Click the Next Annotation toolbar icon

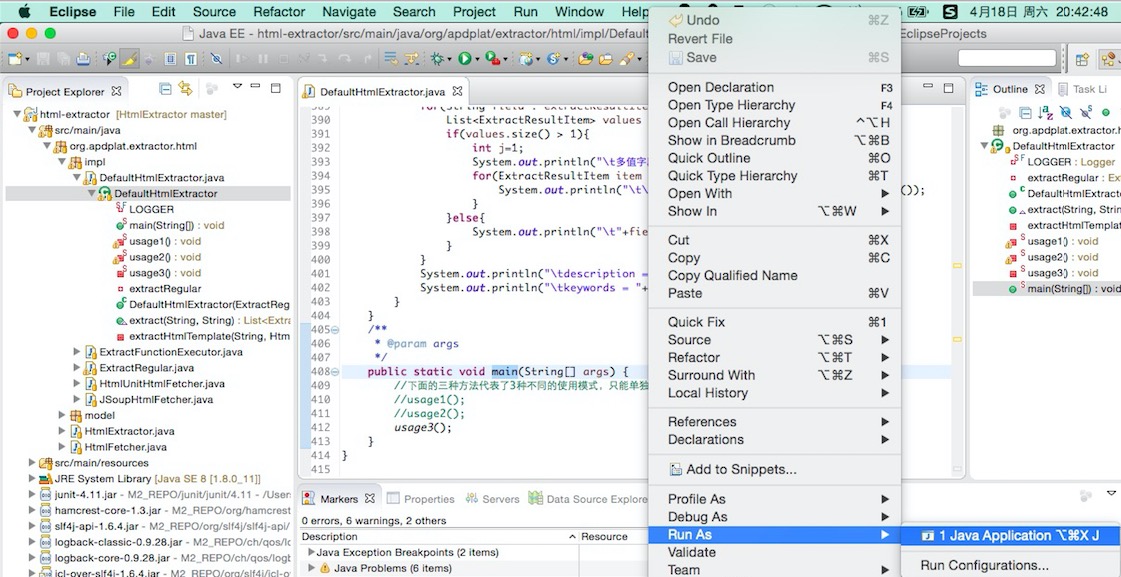coord(390,59)
